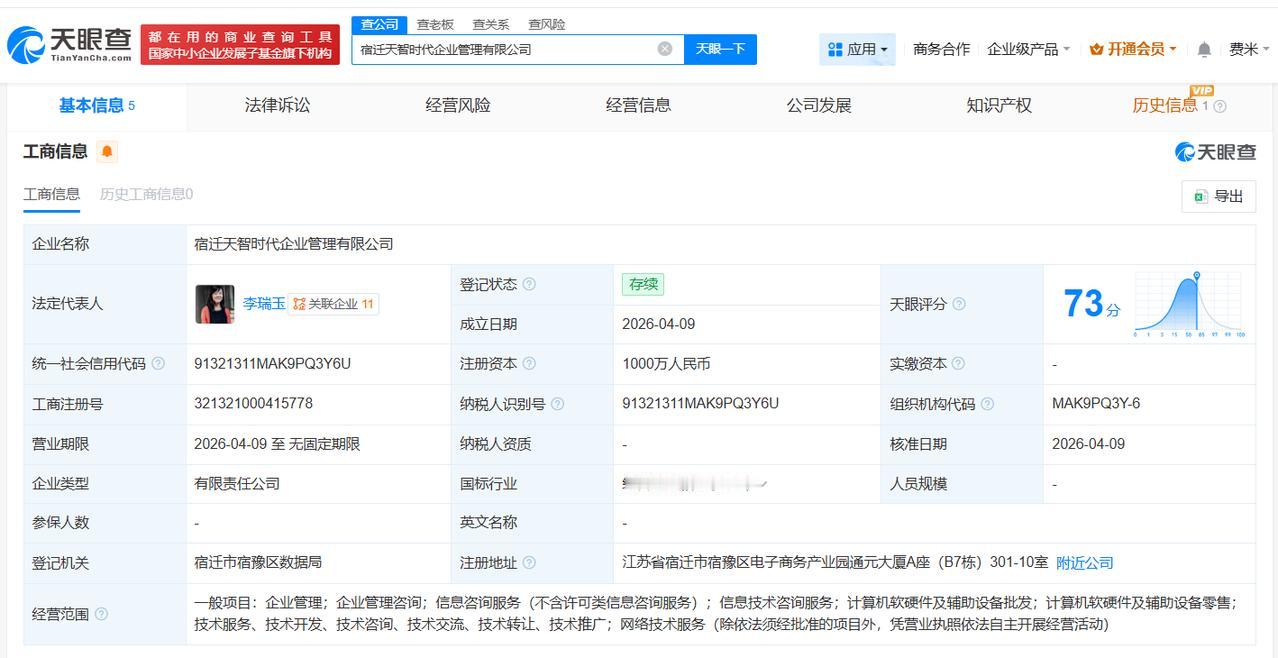
Task: Expand the 应用 dropdown menu
Action: (857, 49)
